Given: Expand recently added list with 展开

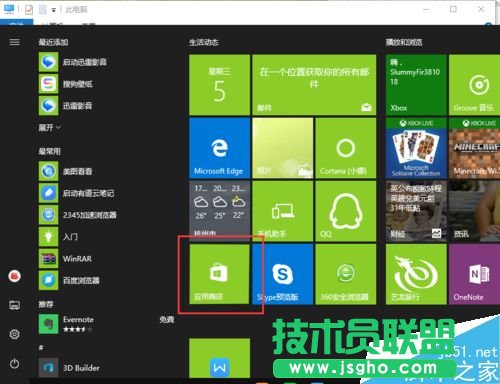Looking at the screenshot, I should click(50, 127).
